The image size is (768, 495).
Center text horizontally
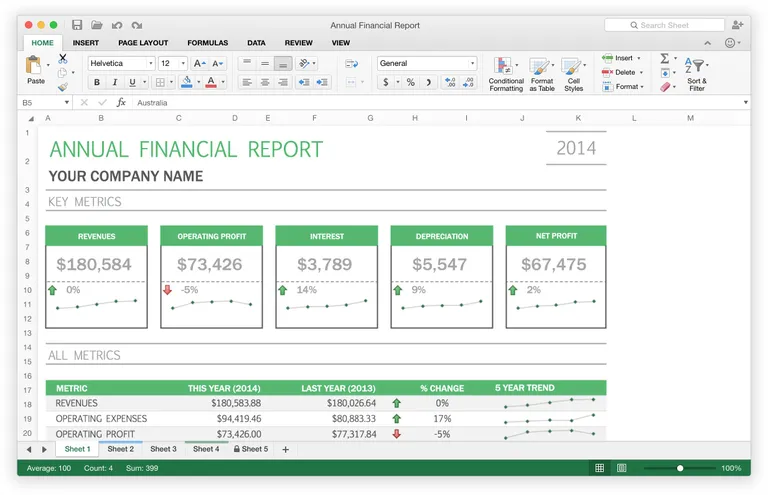(265, 82)
